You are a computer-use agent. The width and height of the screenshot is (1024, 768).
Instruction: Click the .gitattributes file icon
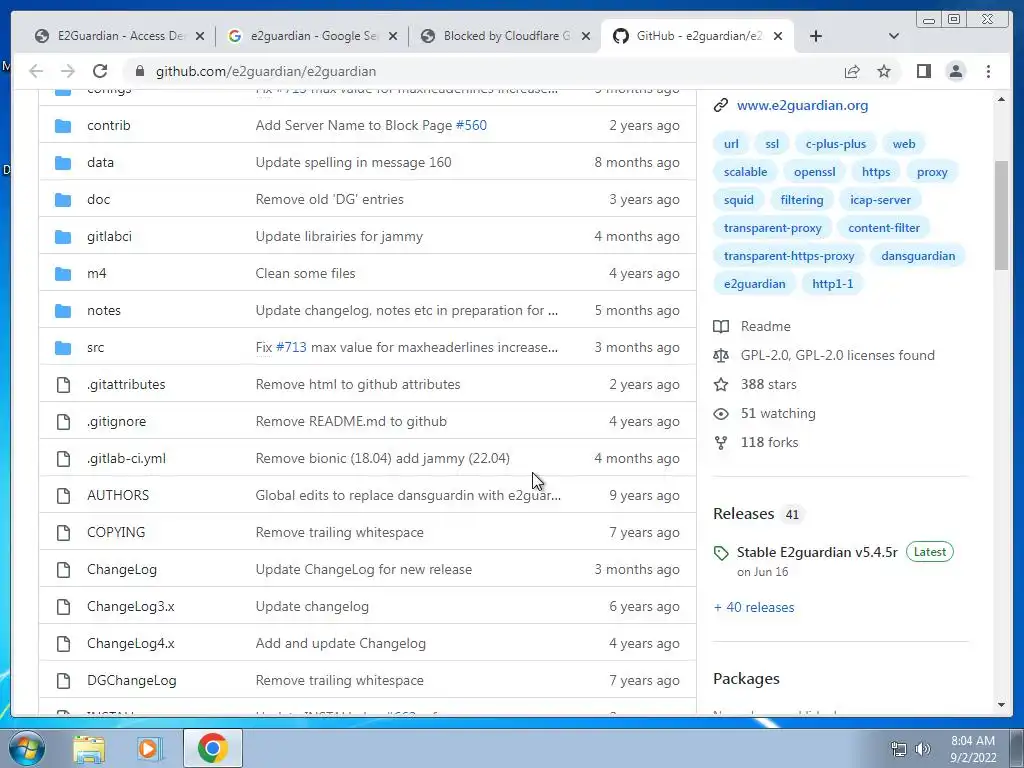coord(63,385)
